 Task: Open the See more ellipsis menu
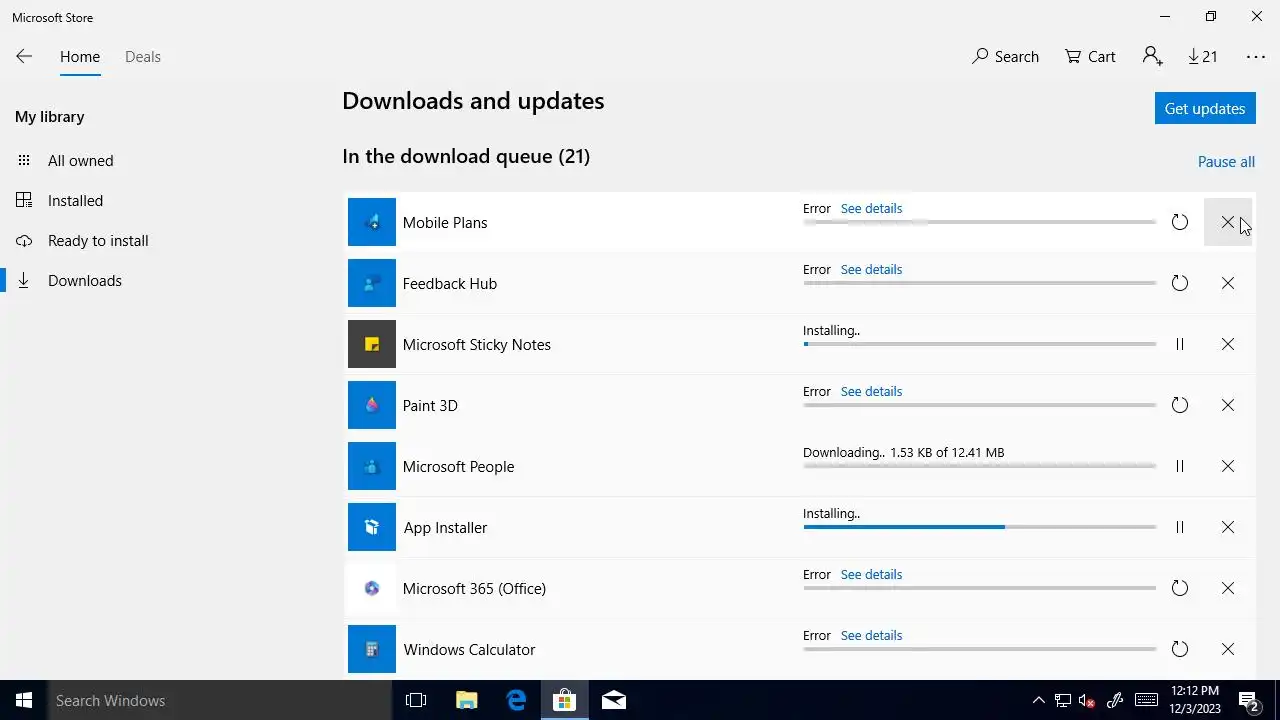[x=1256, y=57]
